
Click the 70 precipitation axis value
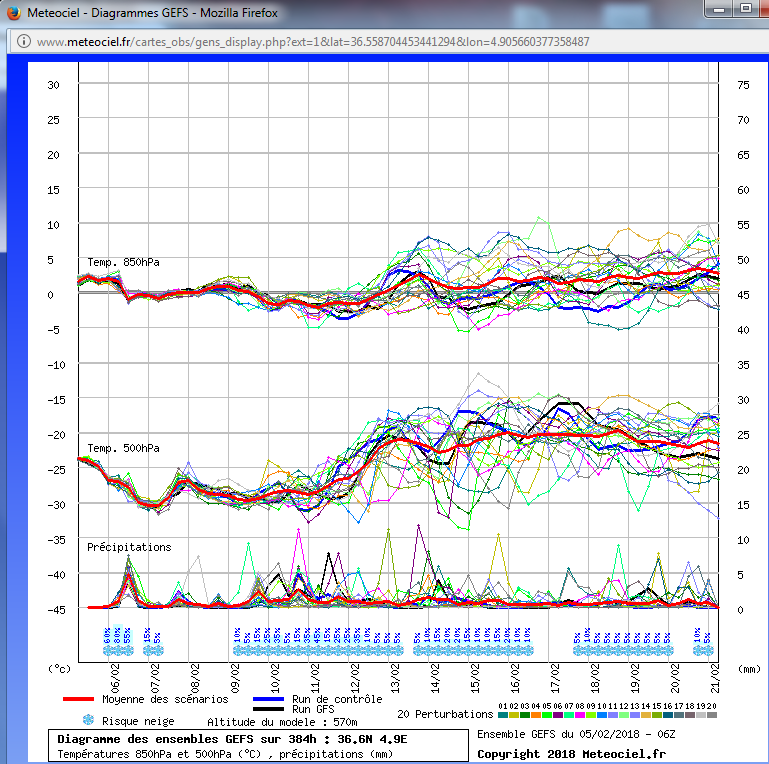pos(743,120)
